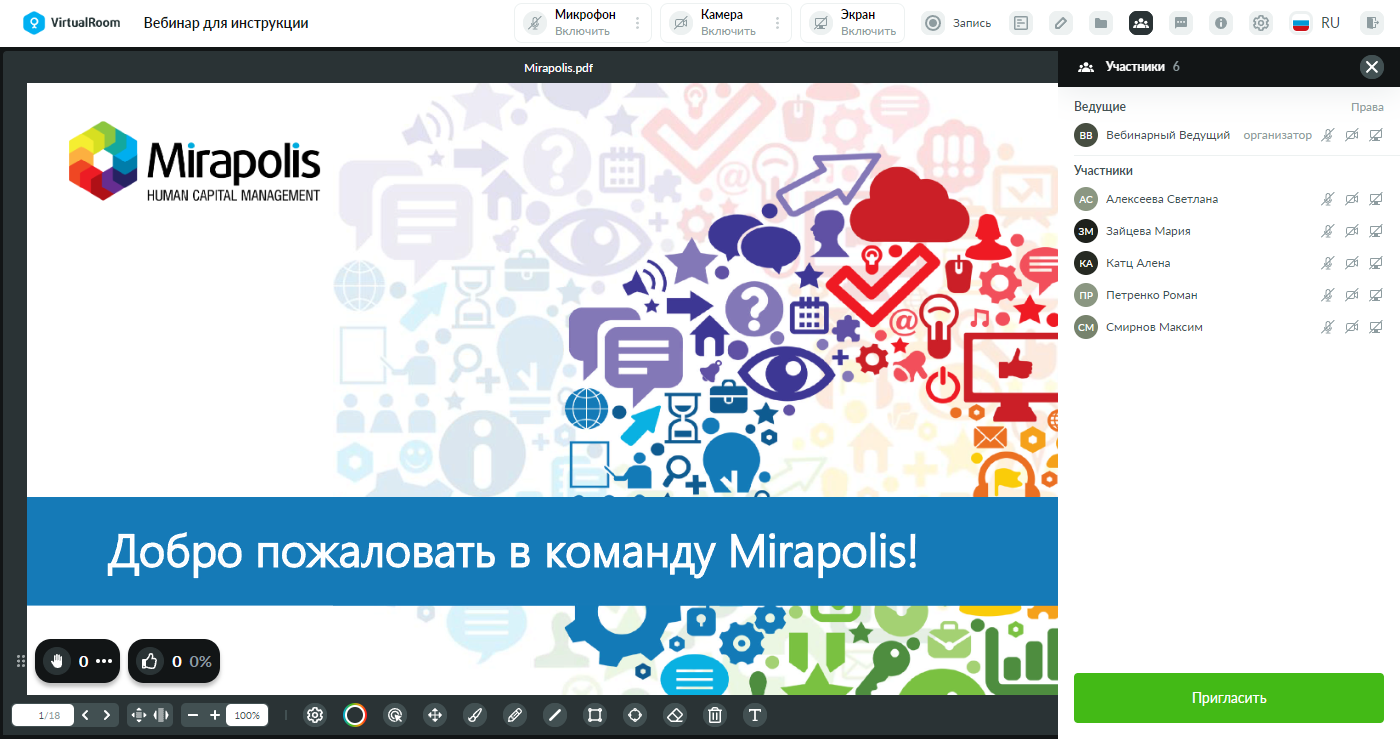Viewport: 1400px width, 739px height.
Task: Click the green Пригласить button
Action: pyautogui.click(x=1229, y=698)
